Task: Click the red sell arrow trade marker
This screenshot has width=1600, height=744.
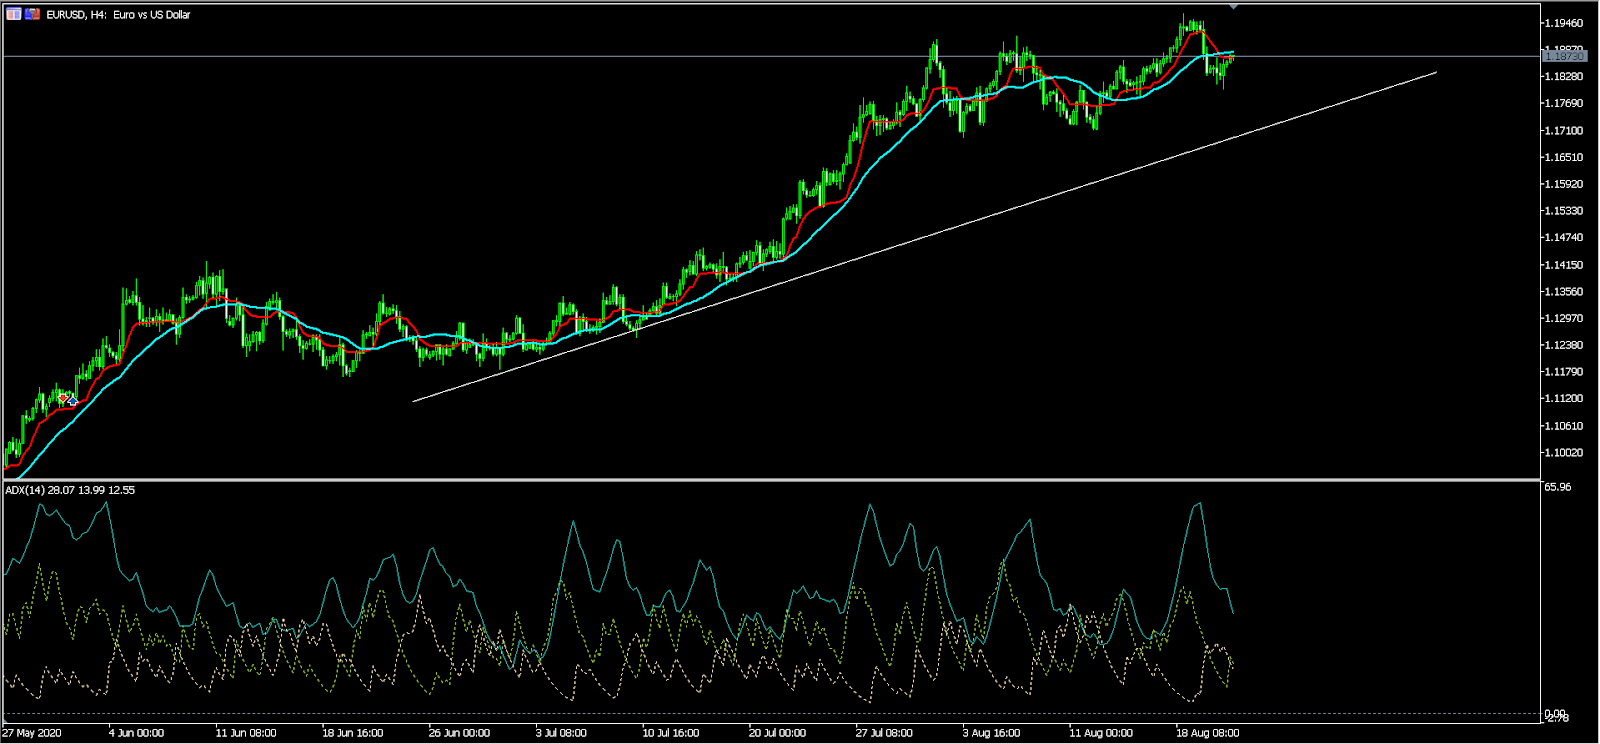Action: pos(63,398)
